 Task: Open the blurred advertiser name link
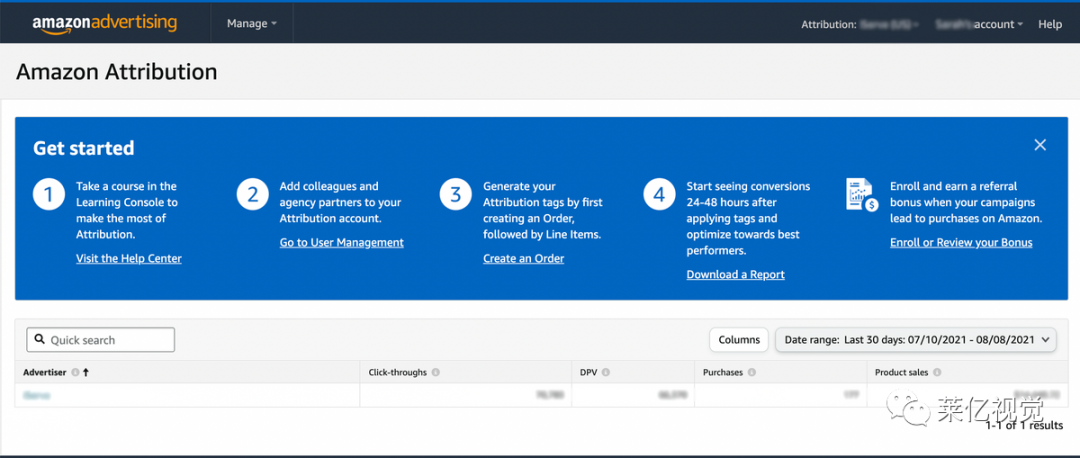click(x=37, y=395)
